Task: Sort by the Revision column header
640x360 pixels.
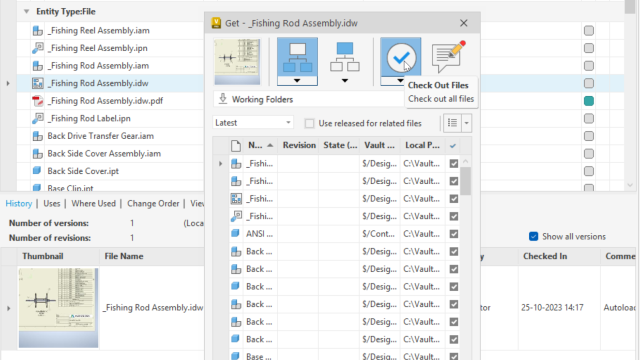Action: pos(299,145)
